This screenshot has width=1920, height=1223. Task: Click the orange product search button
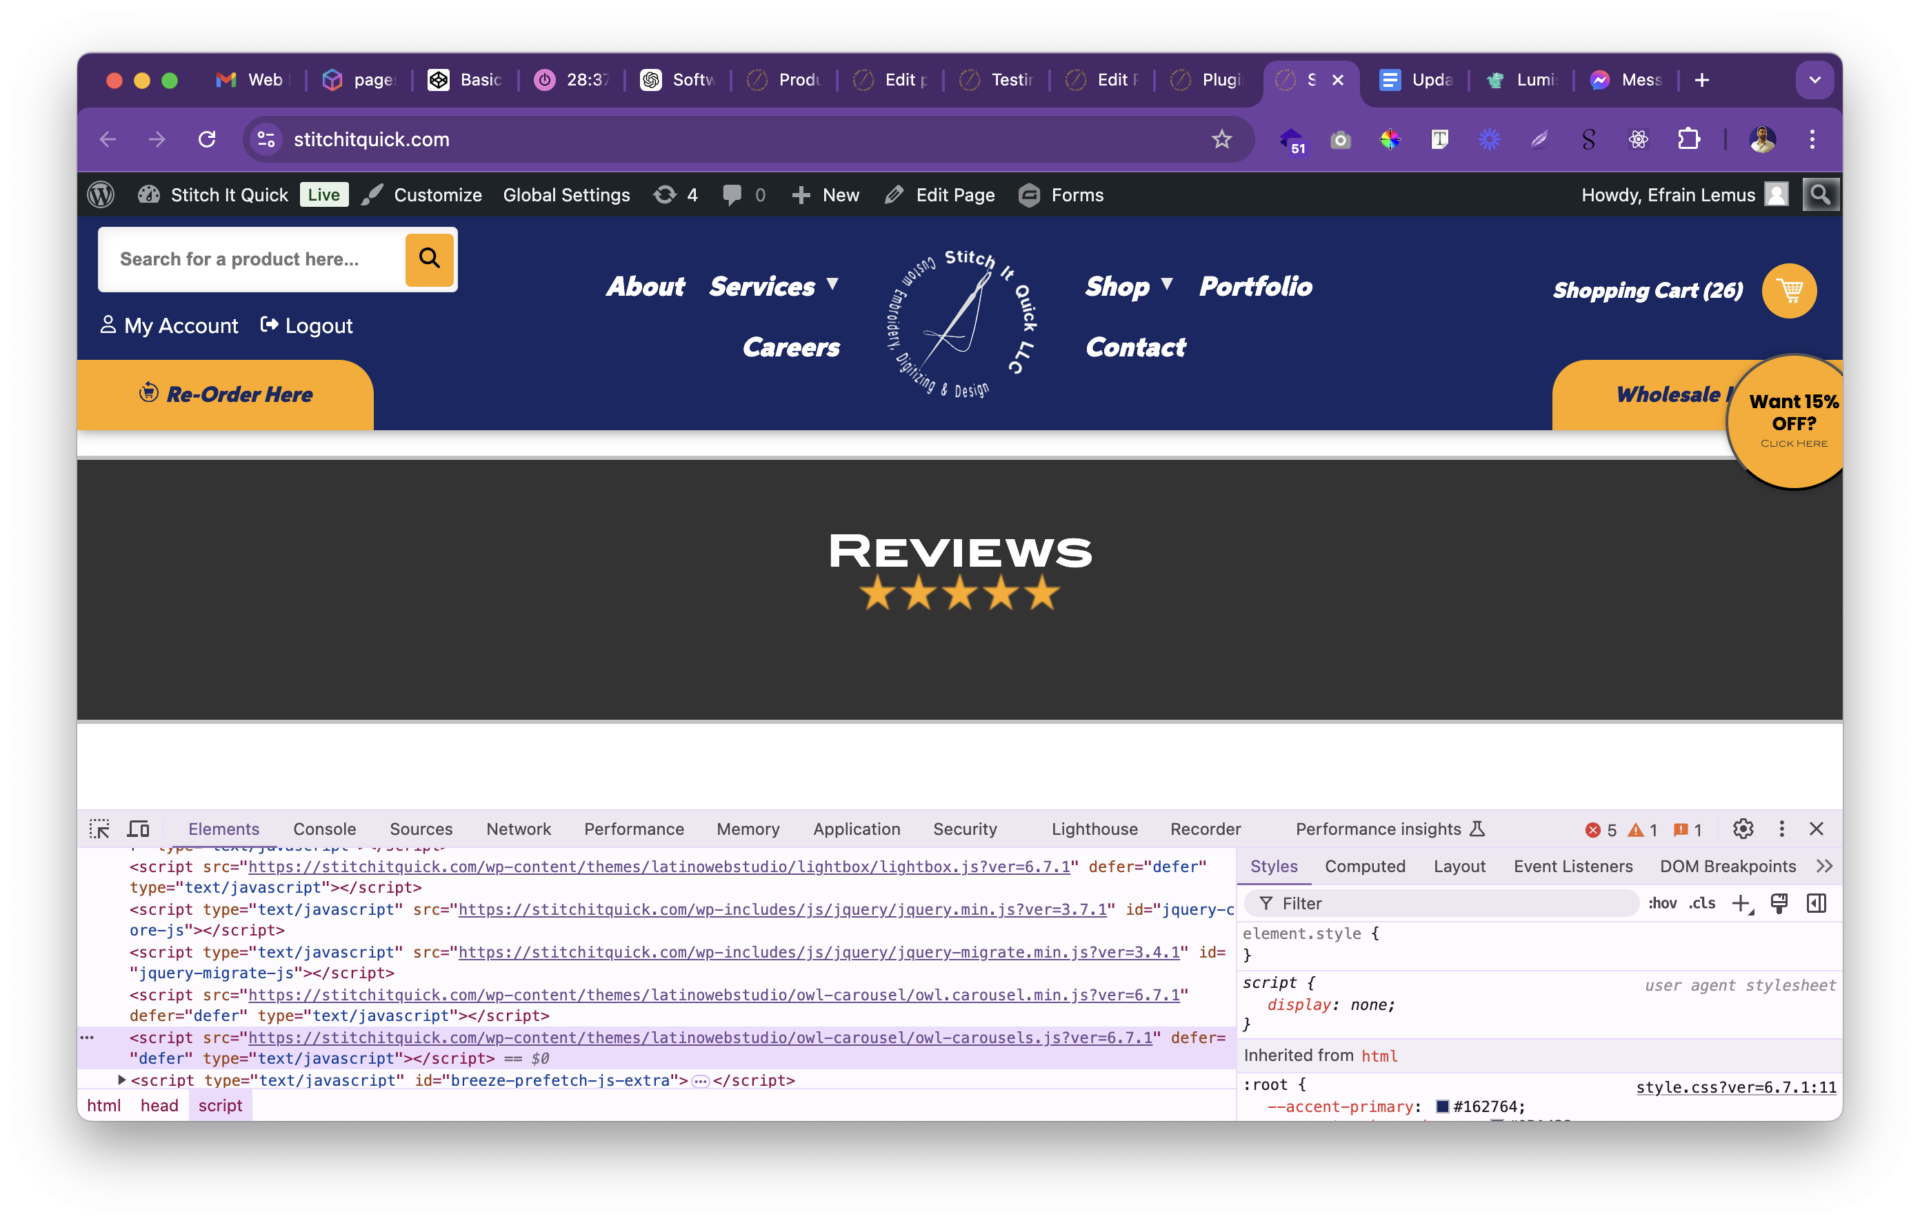click(430, 259)
